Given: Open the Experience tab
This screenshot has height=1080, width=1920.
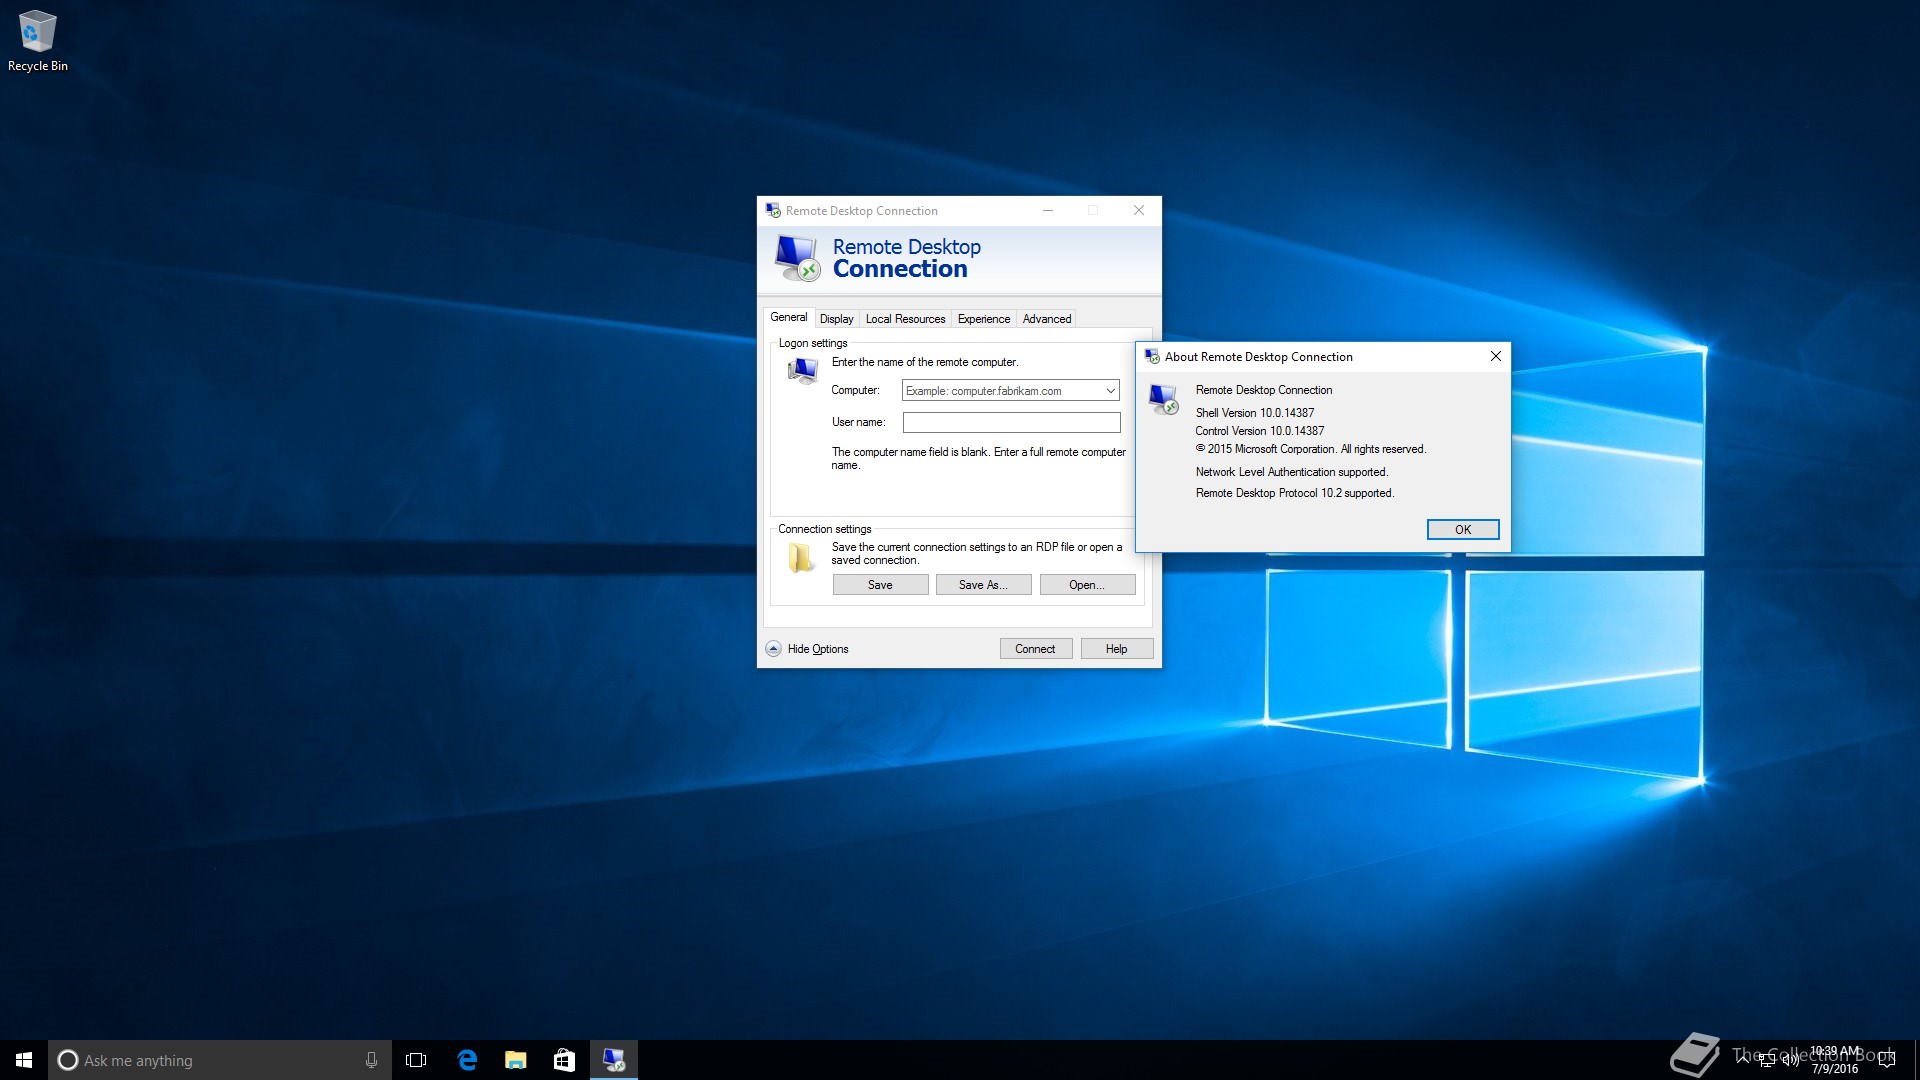Looking at the screenshot, I should click(x=983, y=319).
